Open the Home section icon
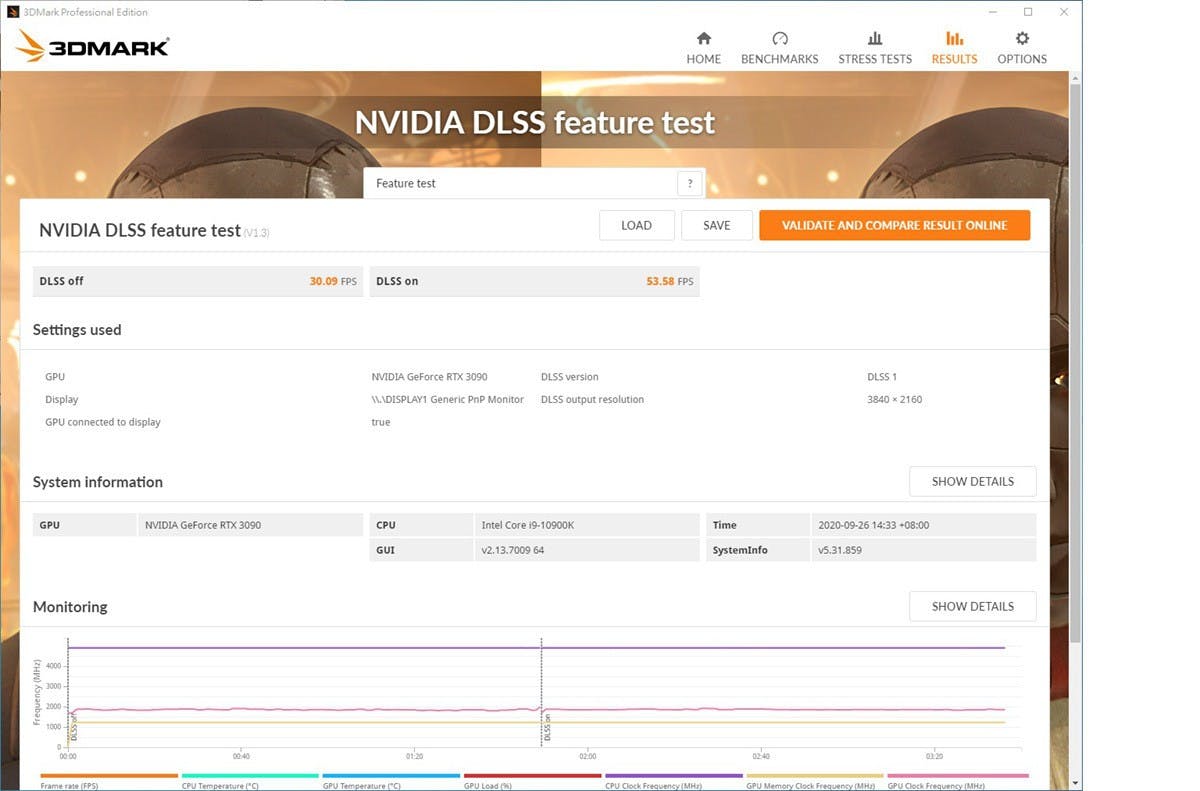Screen dimensions: 1200x791 coord(704,38)
